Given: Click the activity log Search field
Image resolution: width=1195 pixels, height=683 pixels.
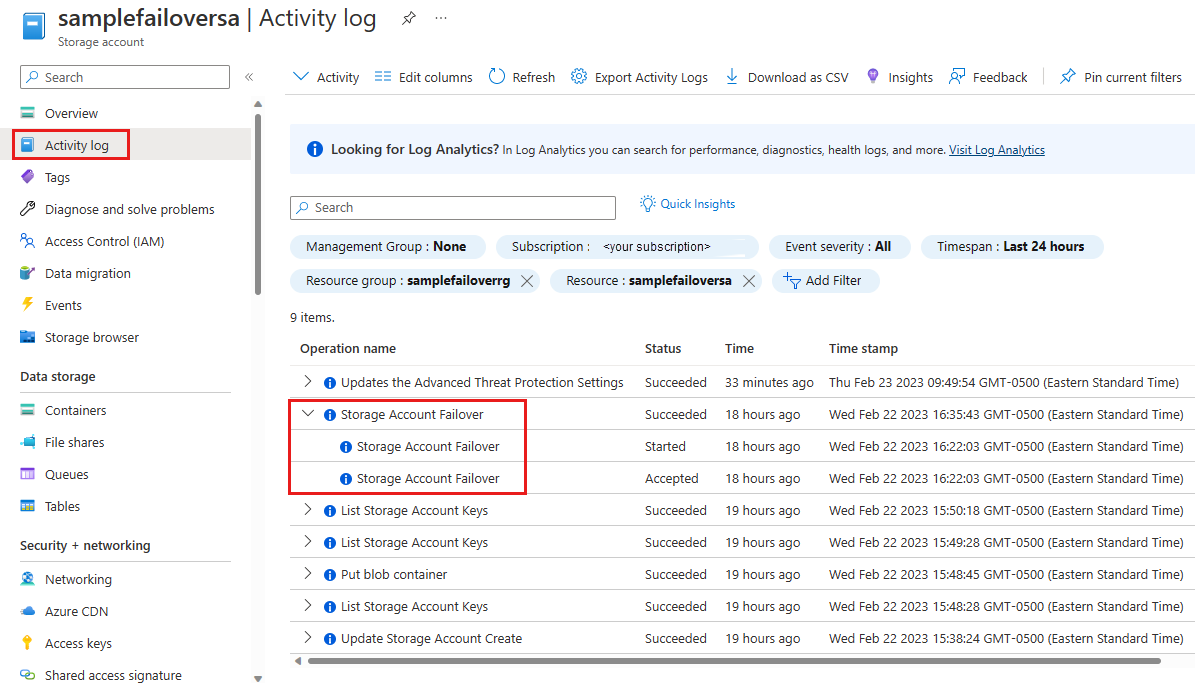Looking at the screenshot, I should pos(453,208).
